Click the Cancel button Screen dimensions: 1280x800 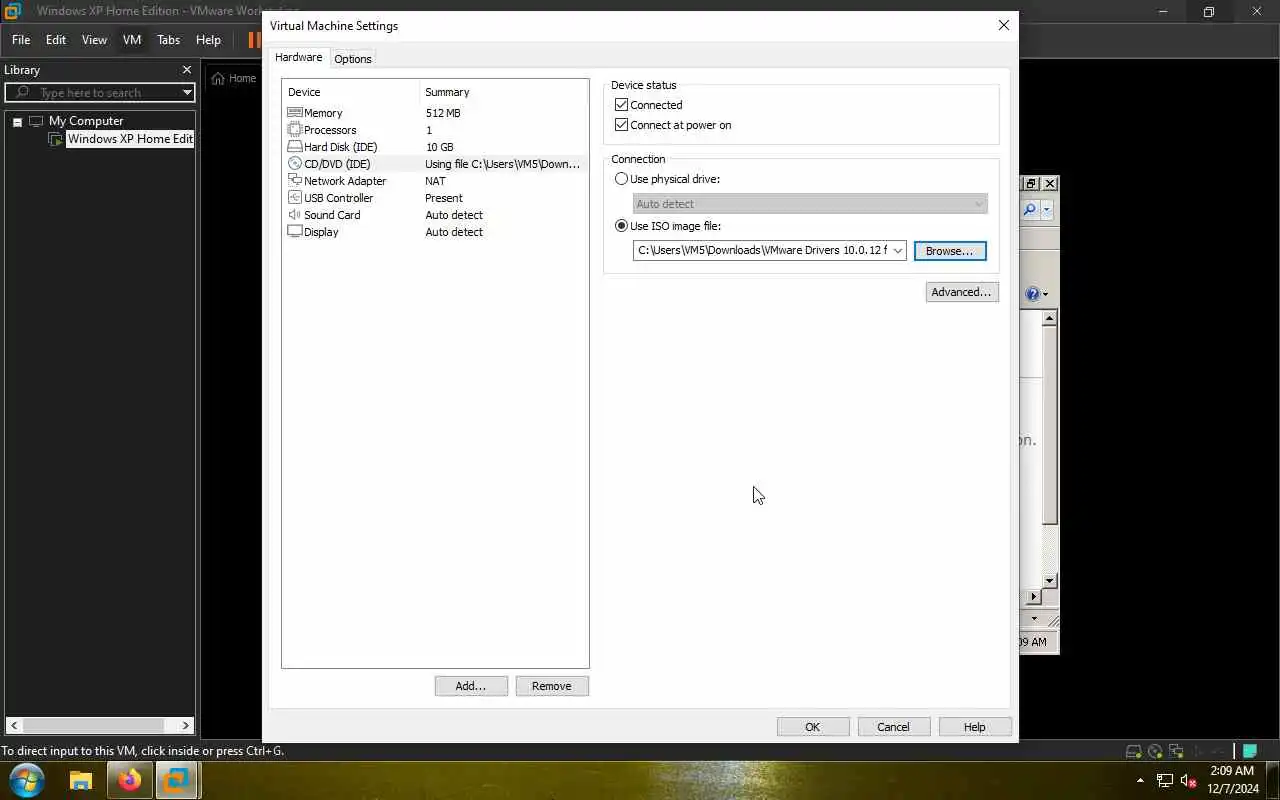tap(894, 727)
